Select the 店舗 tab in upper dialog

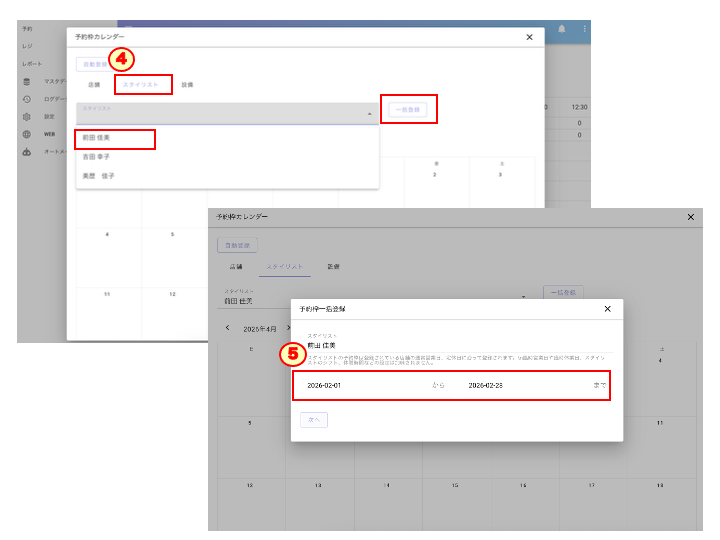94,85
